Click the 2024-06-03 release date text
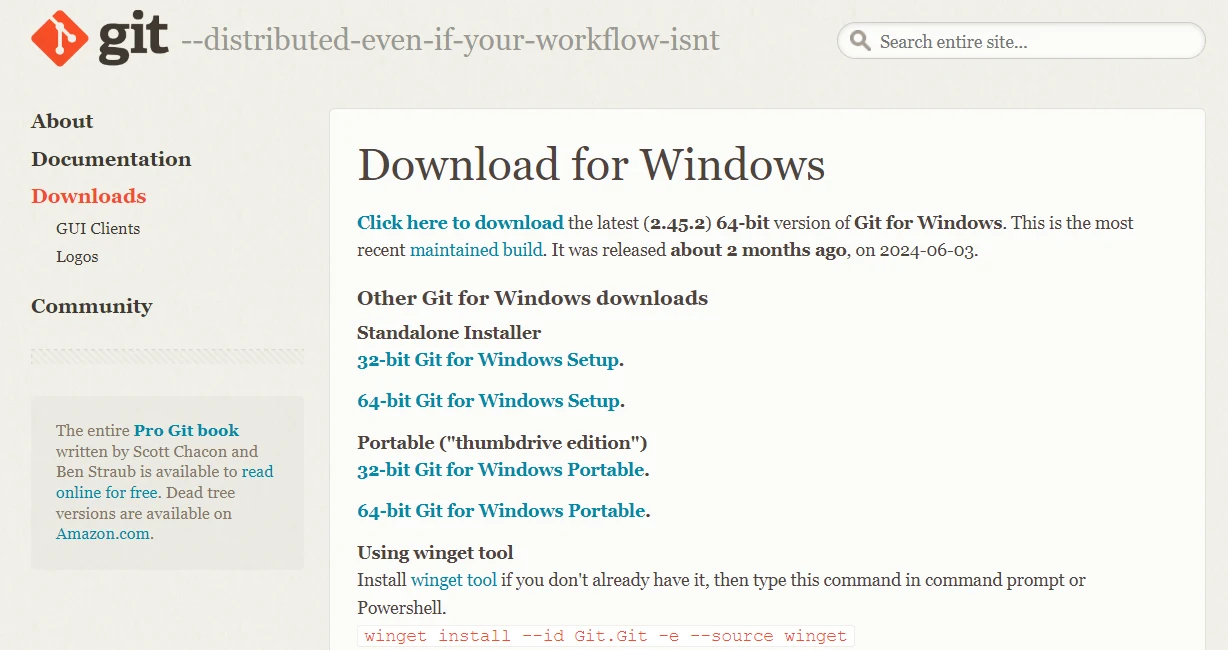The height and width of the screenshot is (650, 1228). (926, 250)
